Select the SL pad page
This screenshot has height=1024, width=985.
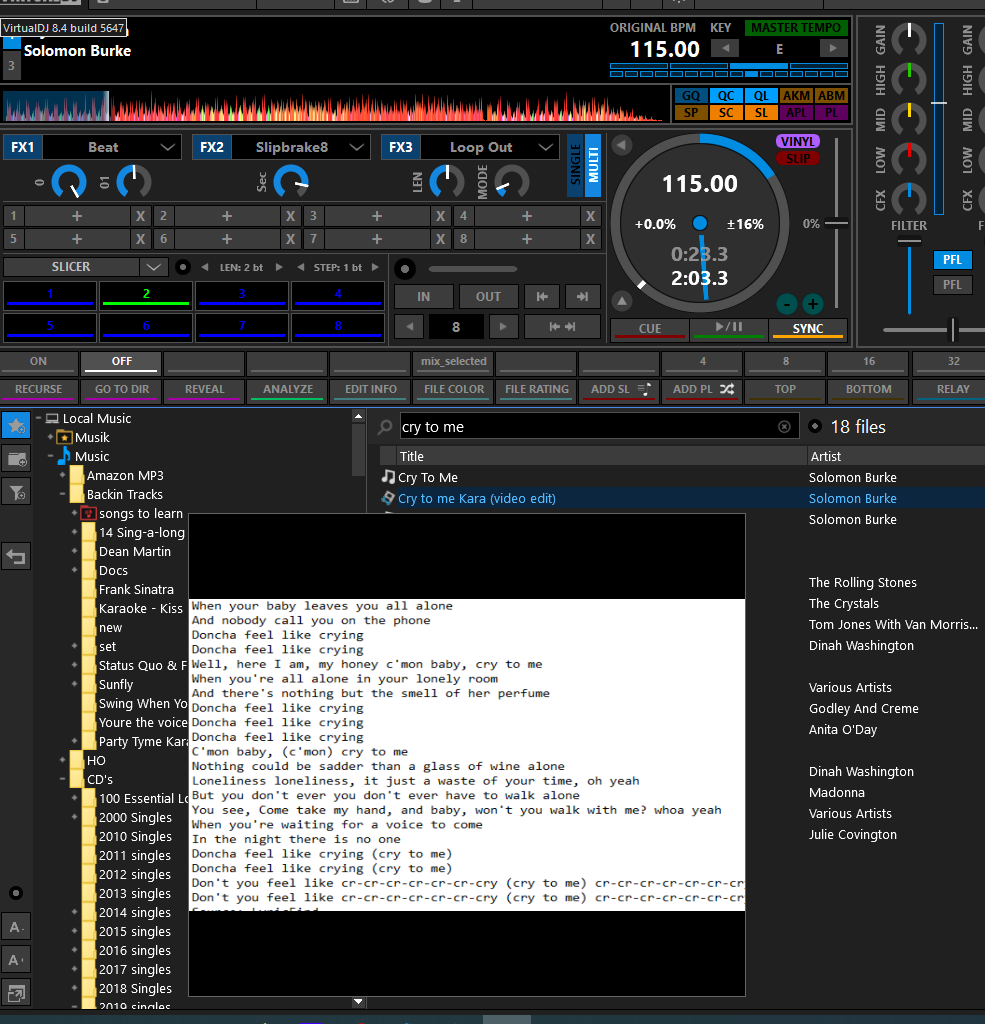(x=761, y=113)
